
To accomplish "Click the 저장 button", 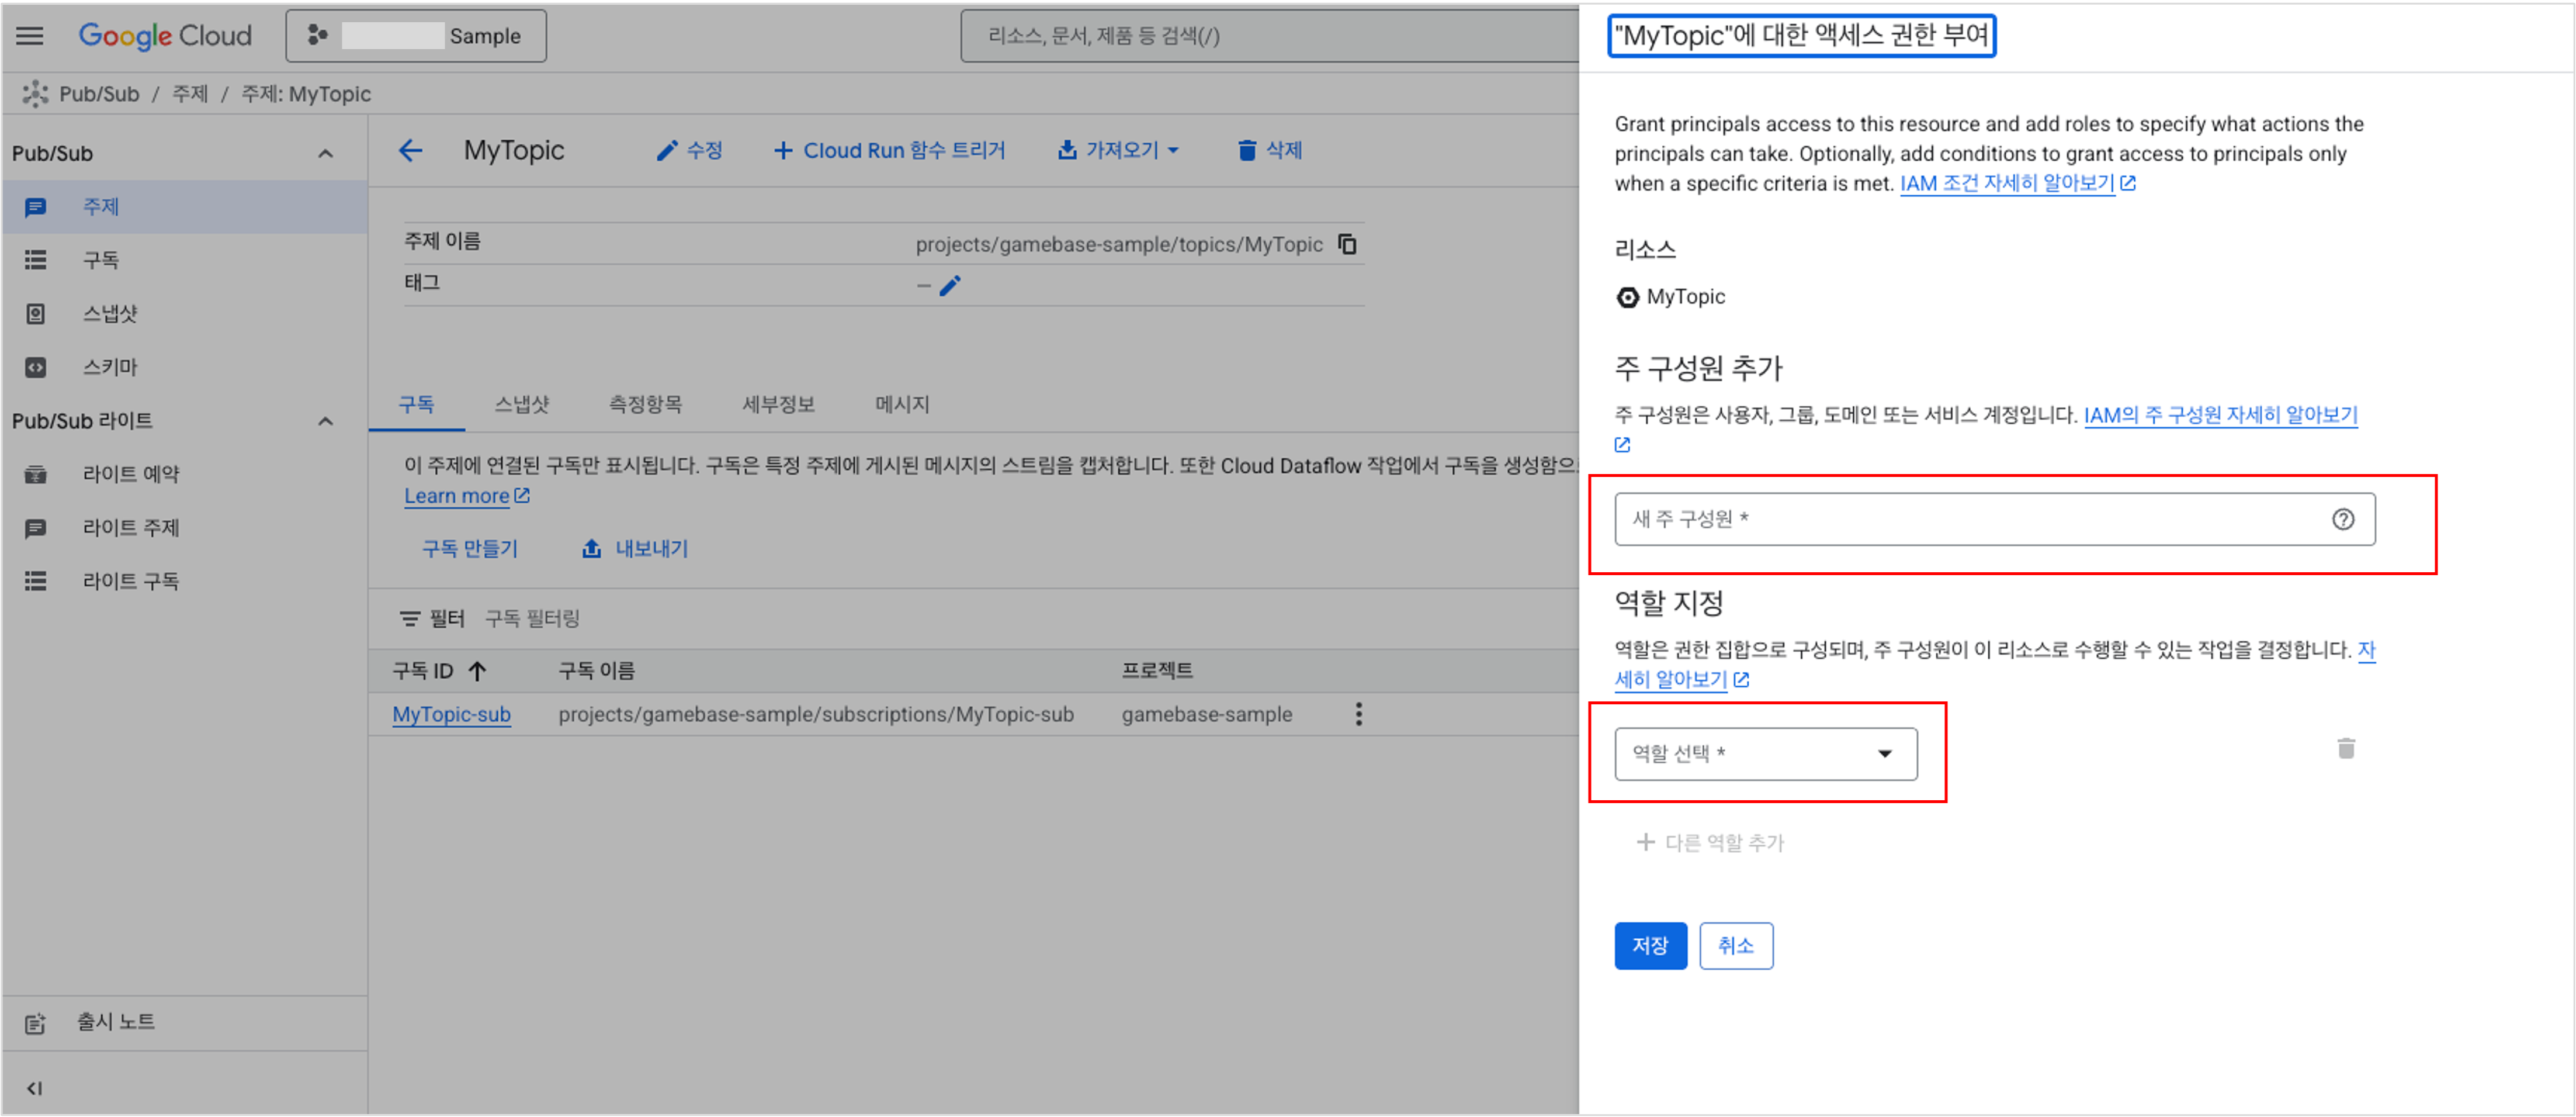I will click(1650, 945).
